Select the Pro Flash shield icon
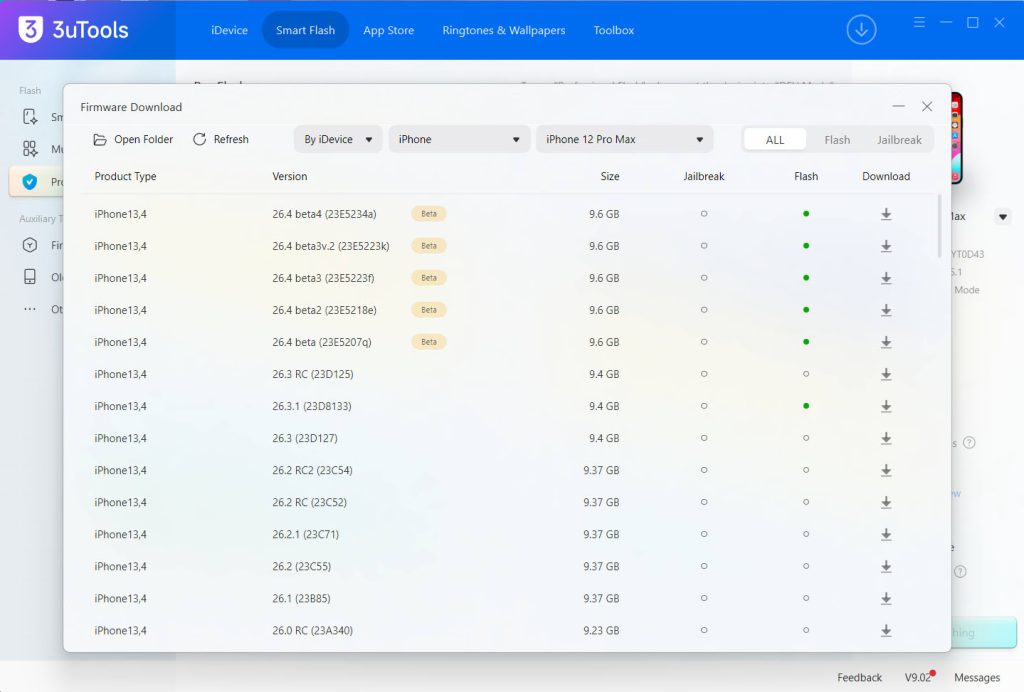This screenshot has height=692, width=1024. click(29, 182)
